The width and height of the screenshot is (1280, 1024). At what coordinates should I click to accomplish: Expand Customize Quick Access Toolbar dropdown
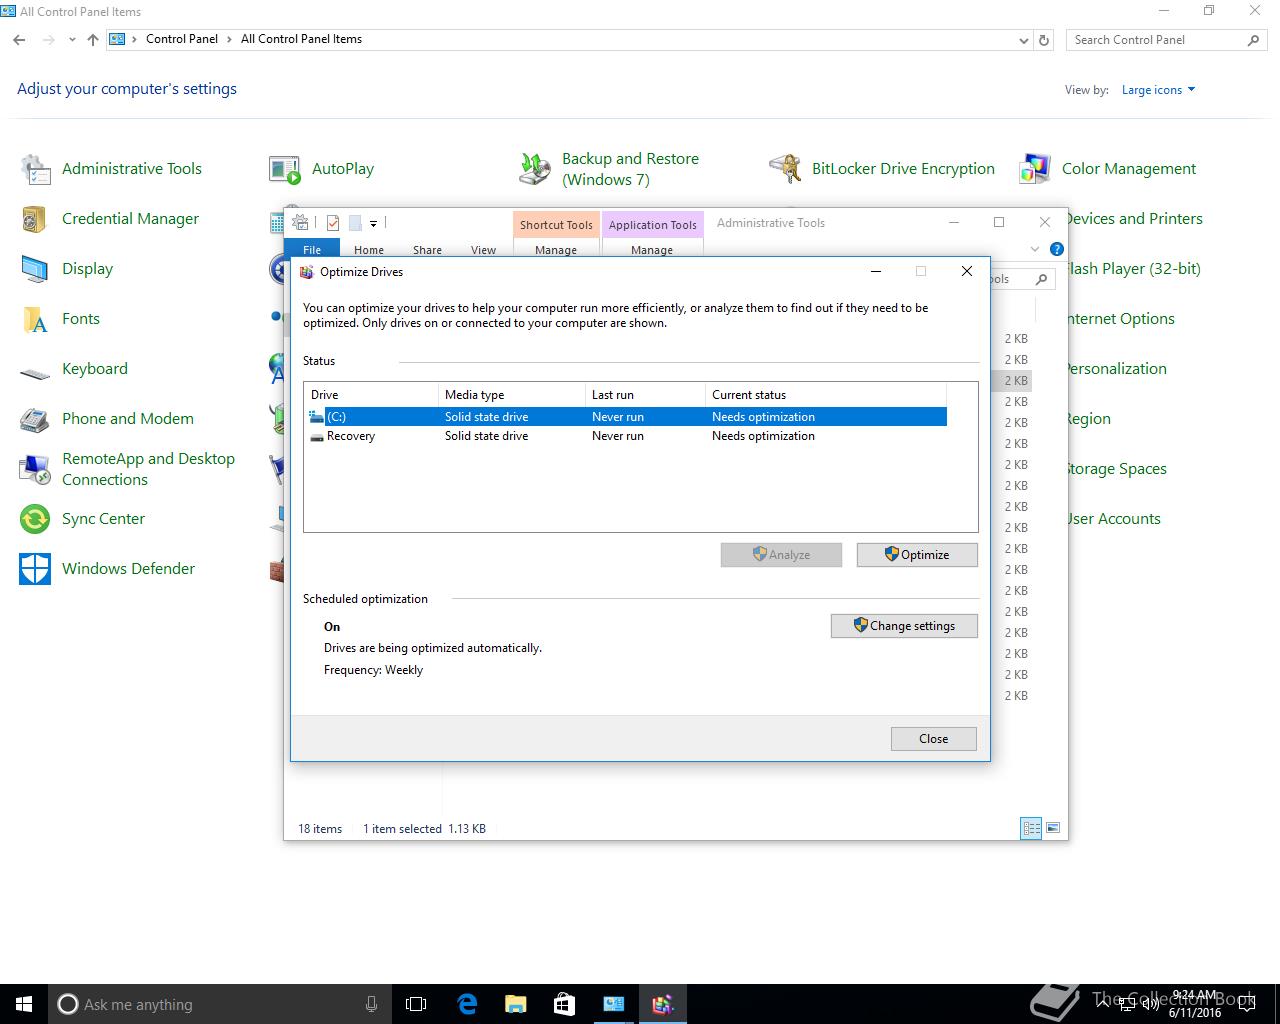(x=373, y=224)
